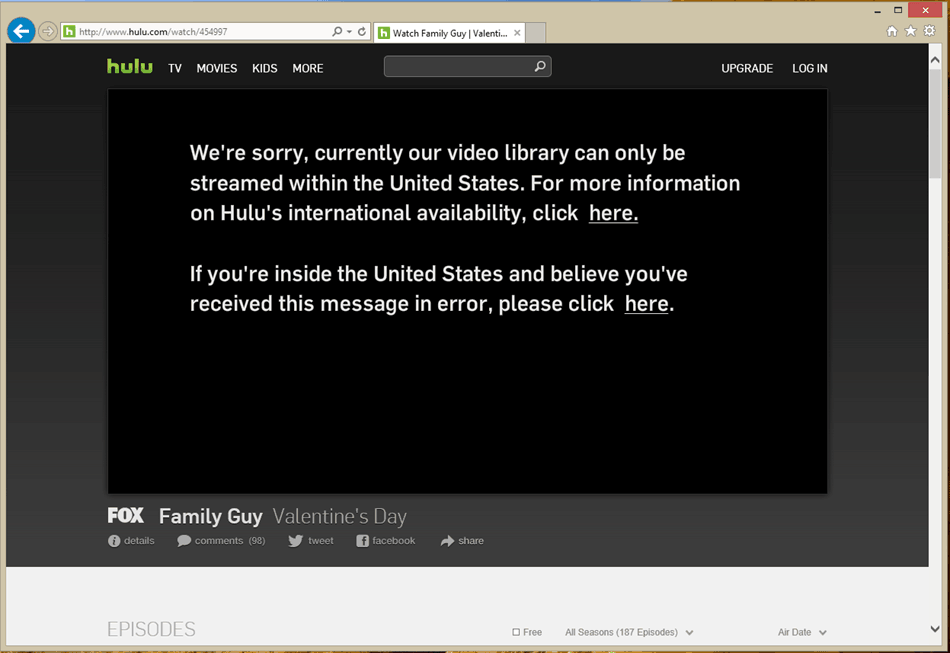Click the Valentine's Day episode title text
Image resolution: width=950 pixels, height=653 pixels.
[339, 517]
